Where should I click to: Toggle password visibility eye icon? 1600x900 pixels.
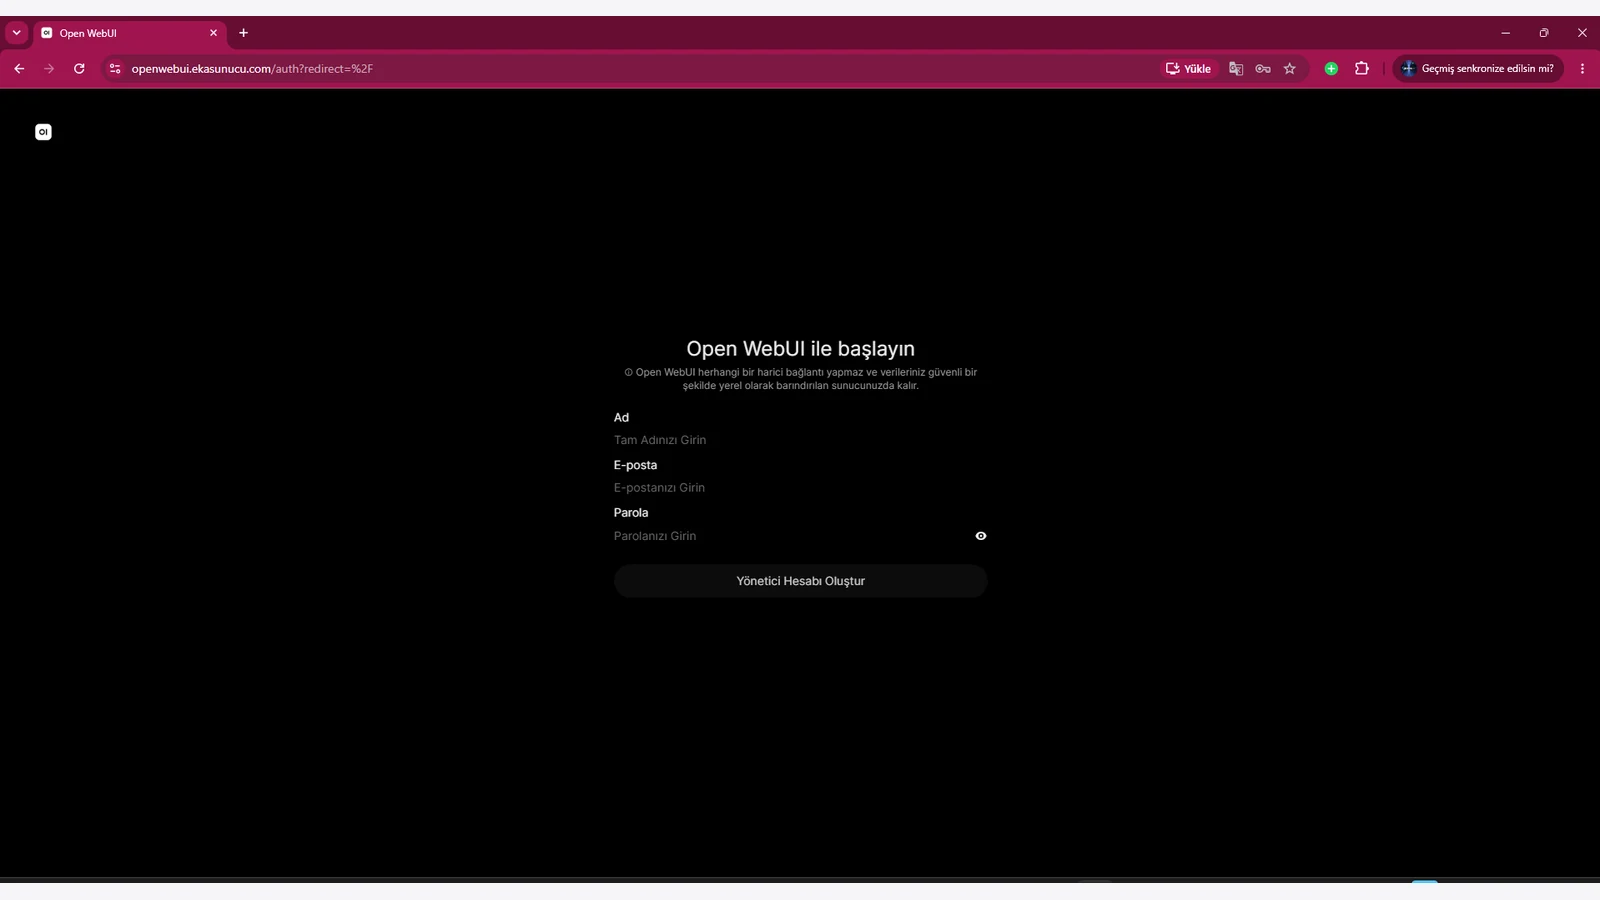pyautogui.click(x=981, y=536)
